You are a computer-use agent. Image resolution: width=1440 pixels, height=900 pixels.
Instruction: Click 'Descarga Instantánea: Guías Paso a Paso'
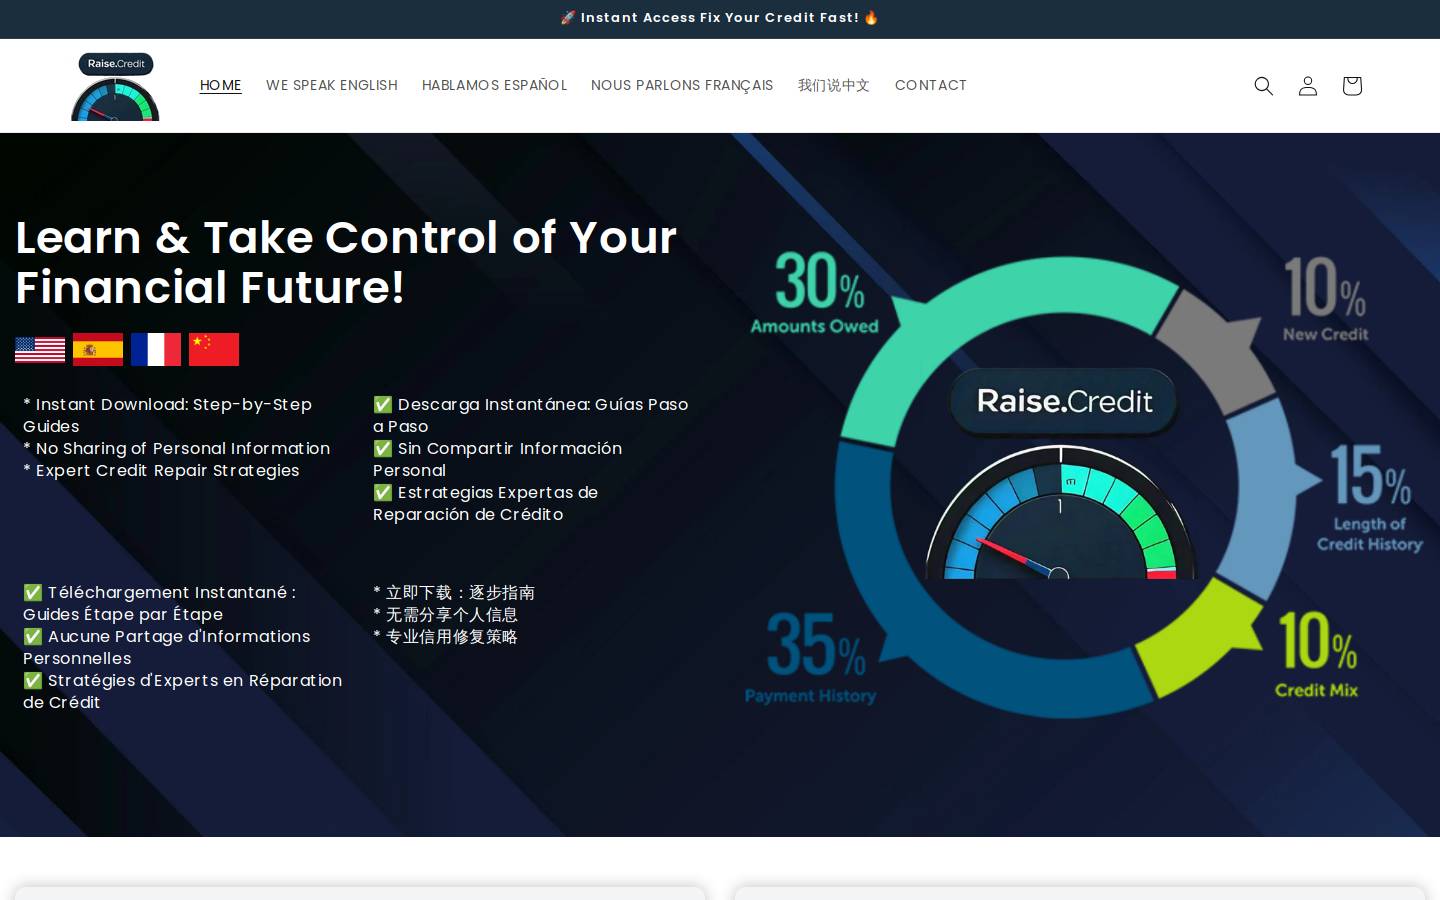pyautogui.click(x=531, y=415)
